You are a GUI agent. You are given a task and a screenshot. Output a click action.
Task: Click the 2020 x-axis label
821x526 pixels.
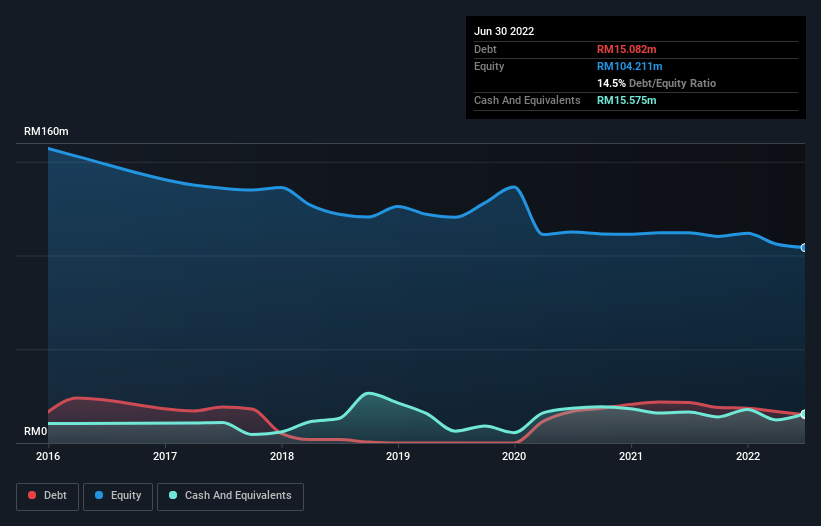pos(514,456)
